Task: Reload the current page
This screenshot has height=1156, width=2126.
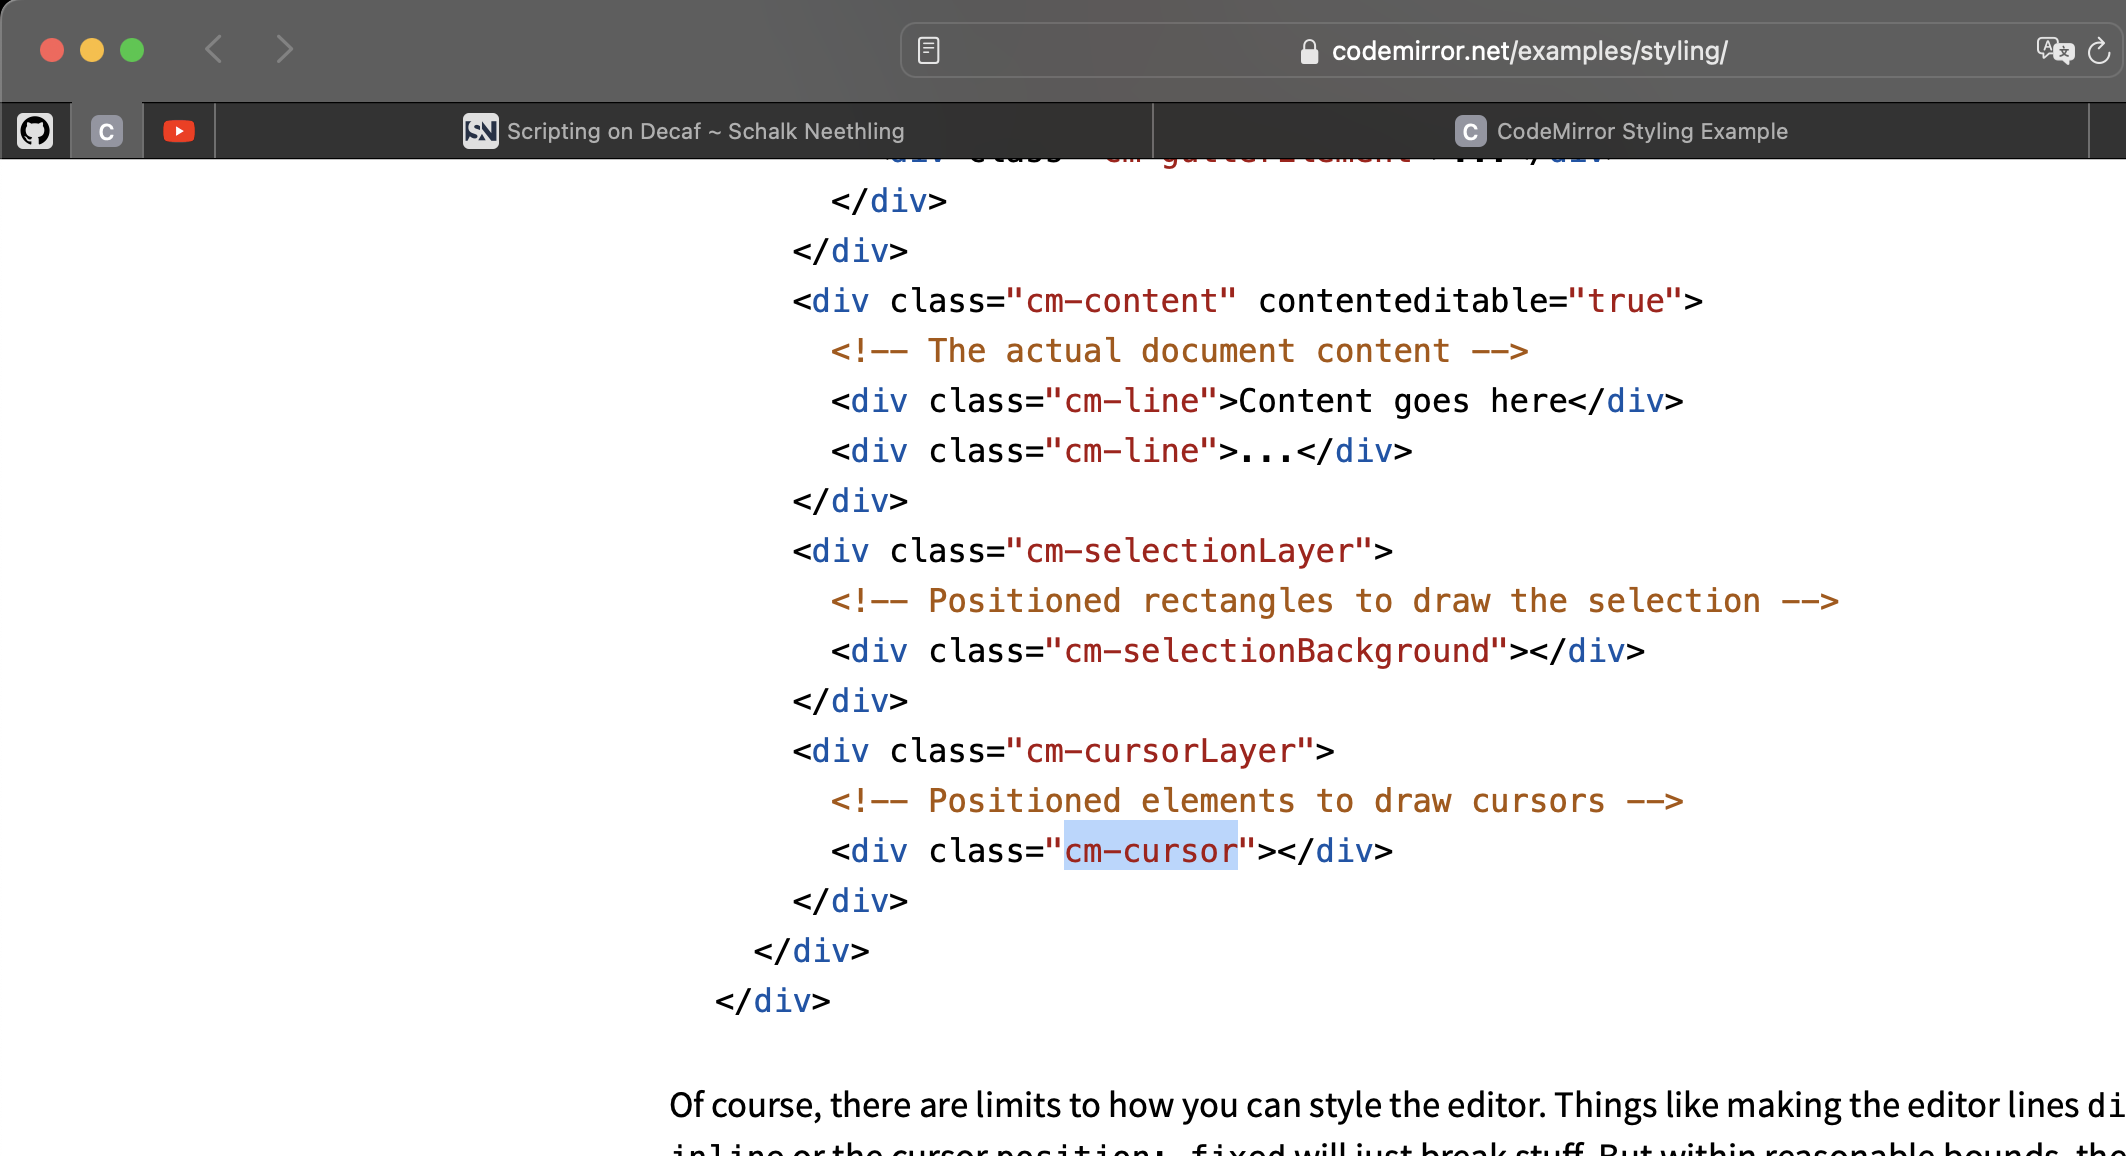Action: [x=2099, y=50]
